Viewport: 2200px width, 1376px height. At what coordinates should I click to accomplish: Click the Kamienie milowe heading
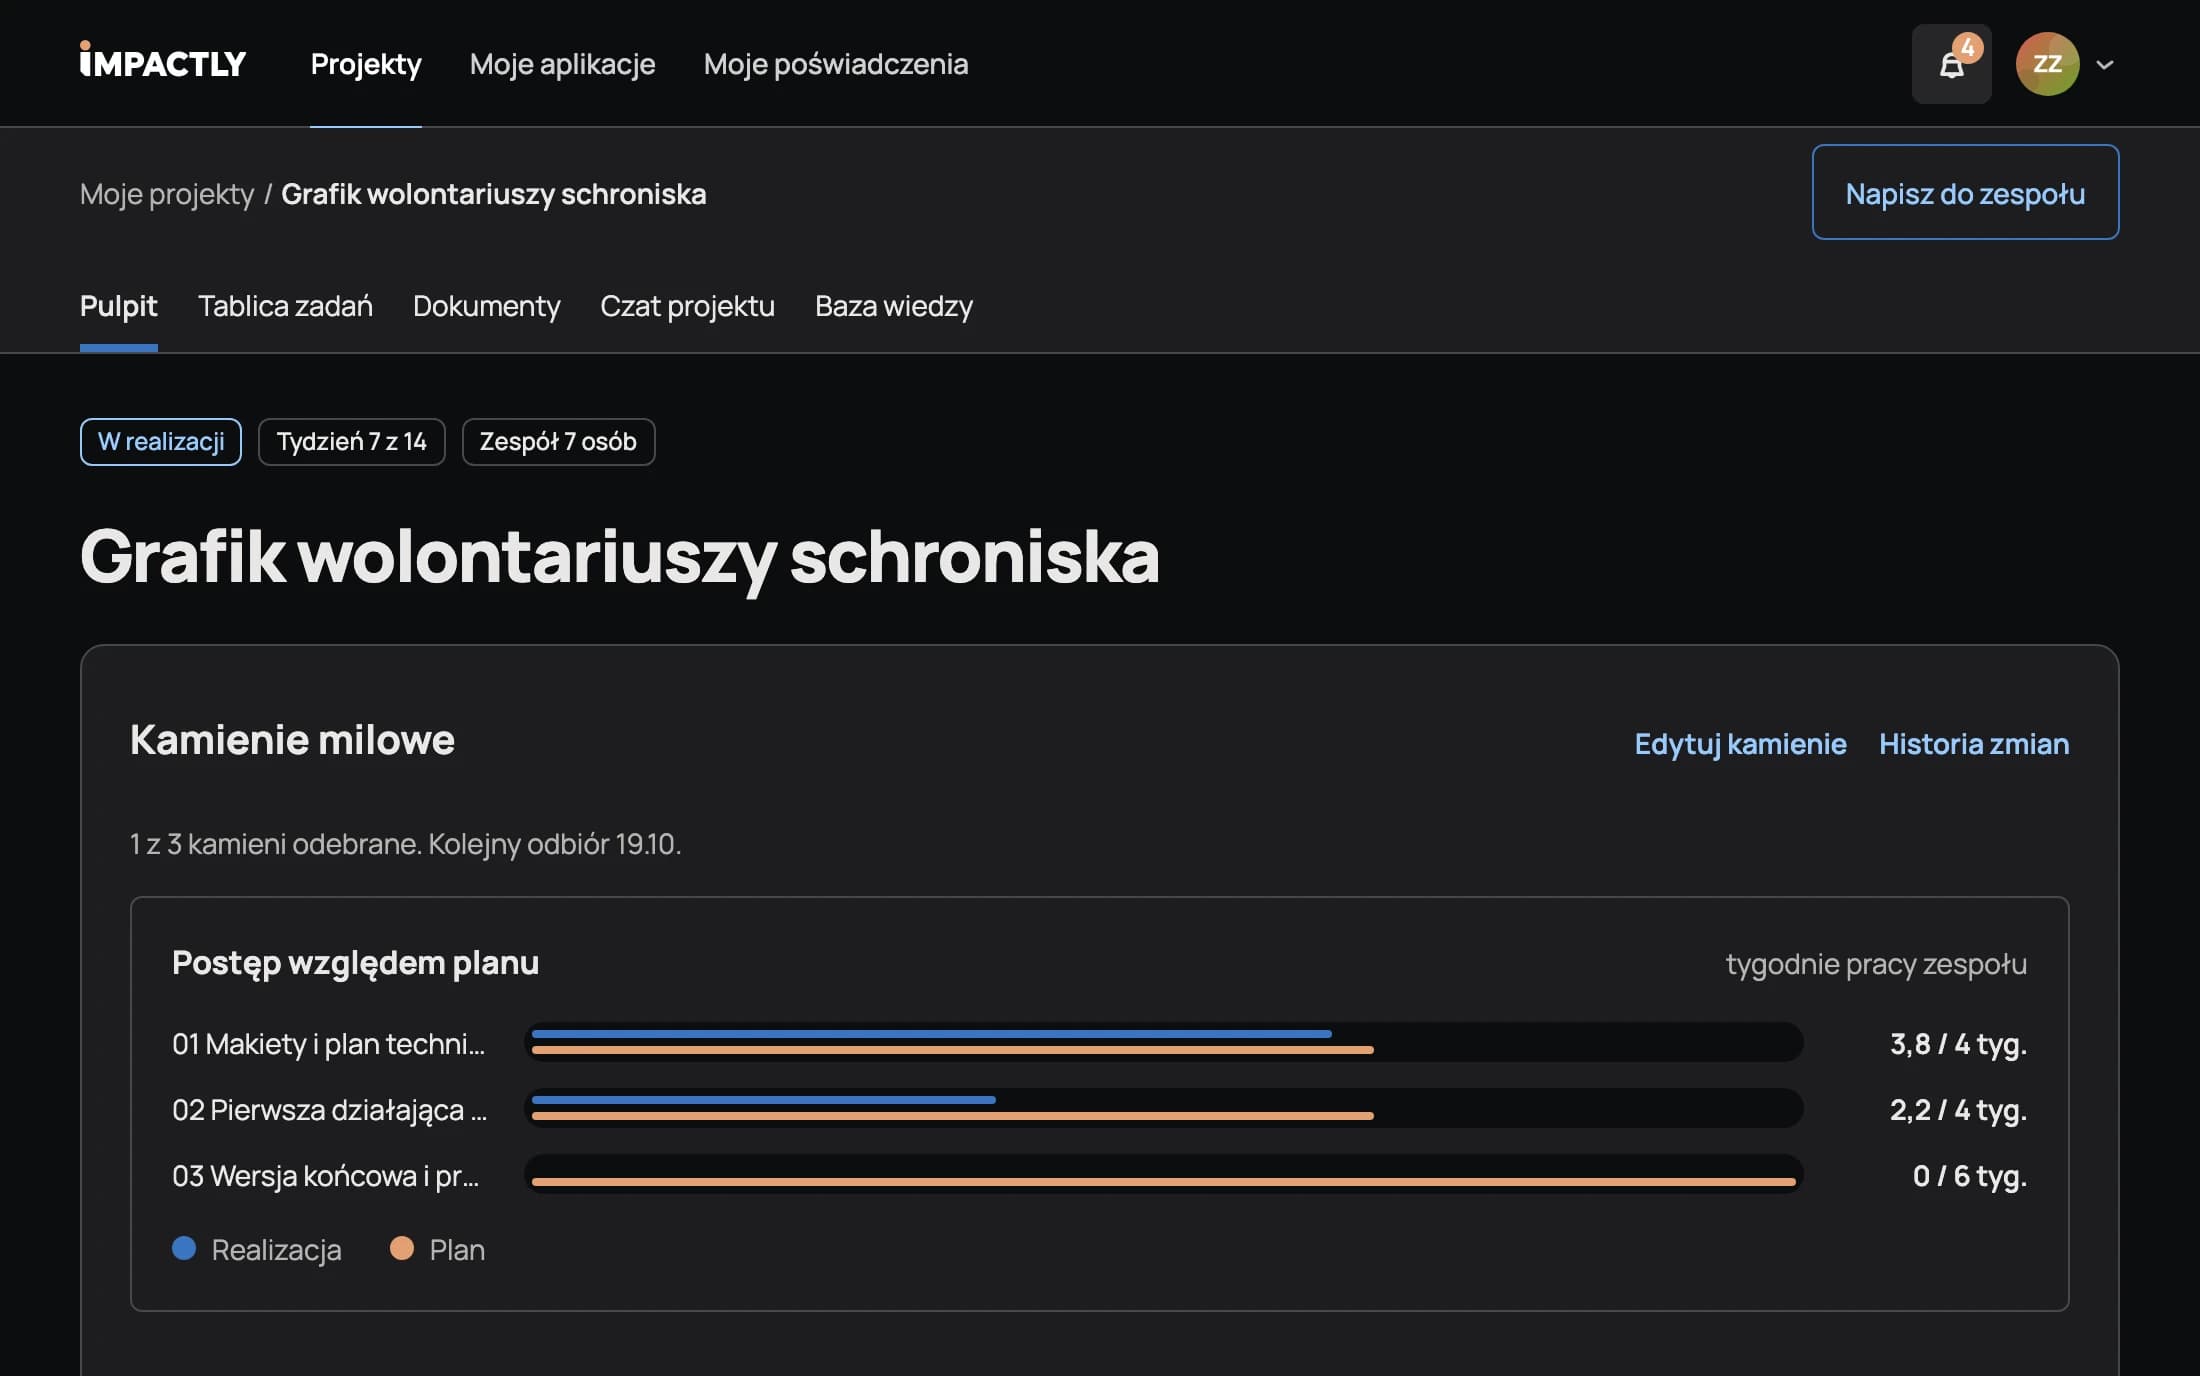(292, 740)
